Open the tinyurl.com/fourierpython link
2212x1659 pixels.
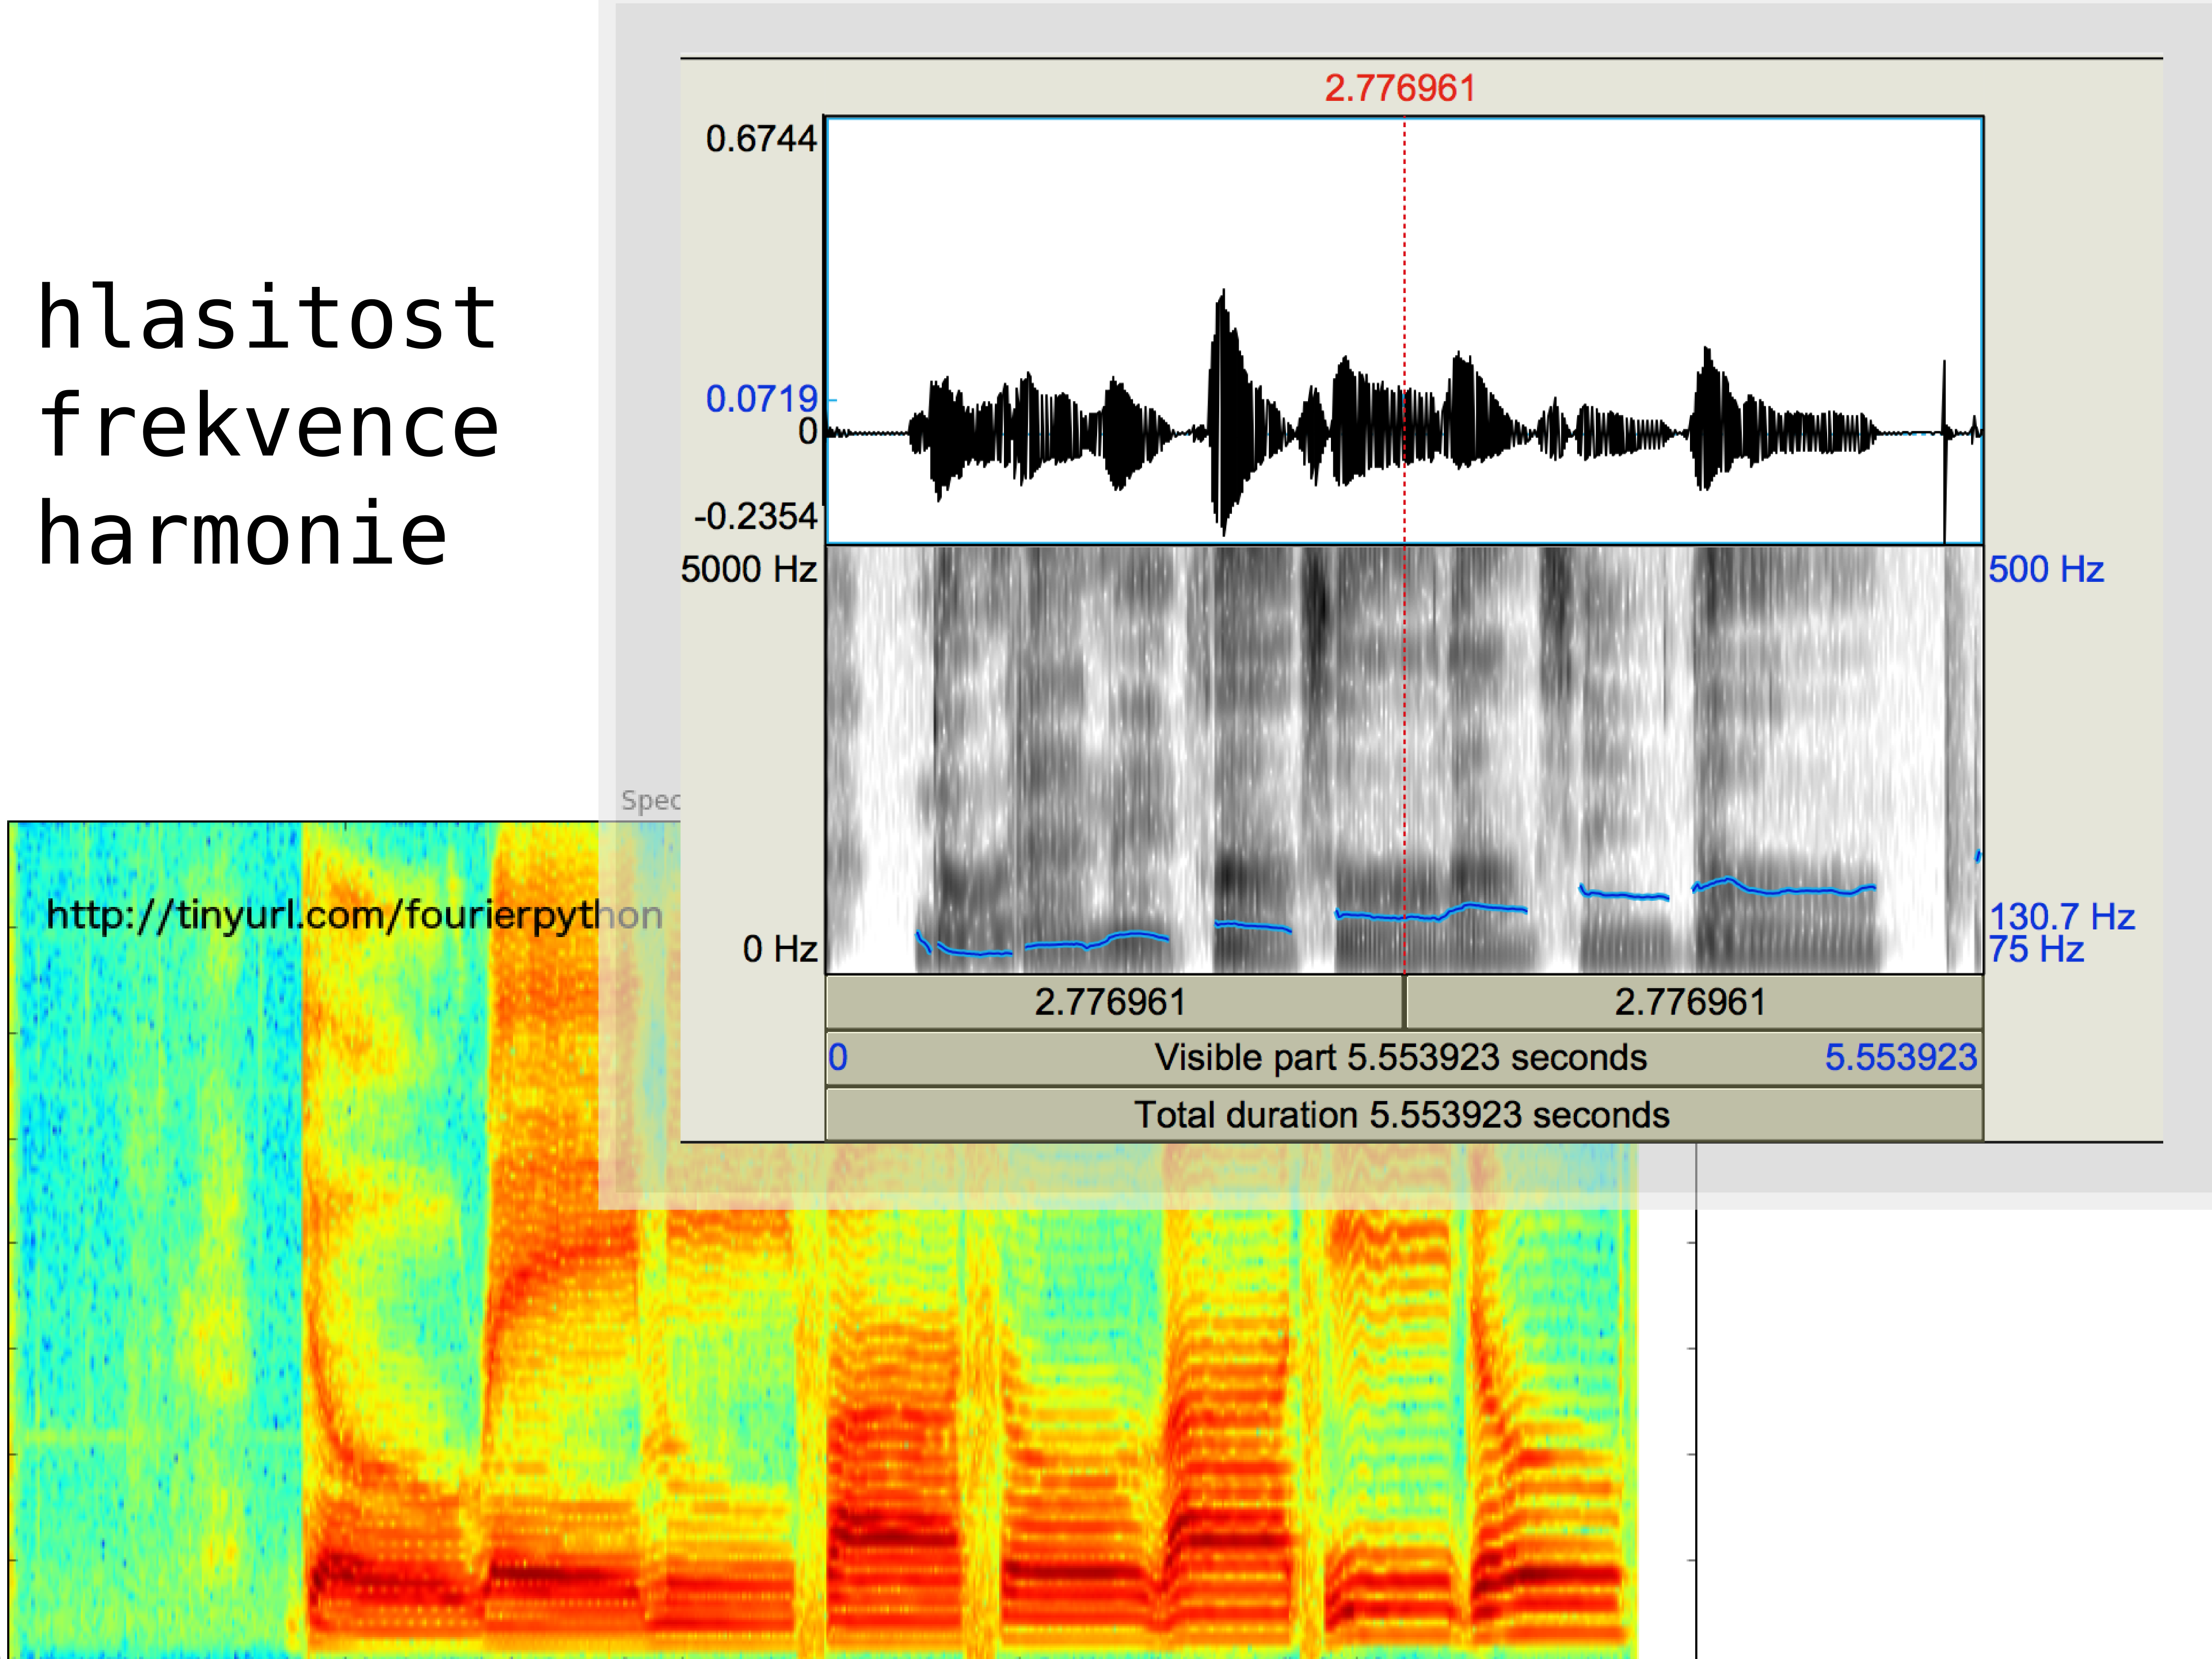(x=355, y=915)
